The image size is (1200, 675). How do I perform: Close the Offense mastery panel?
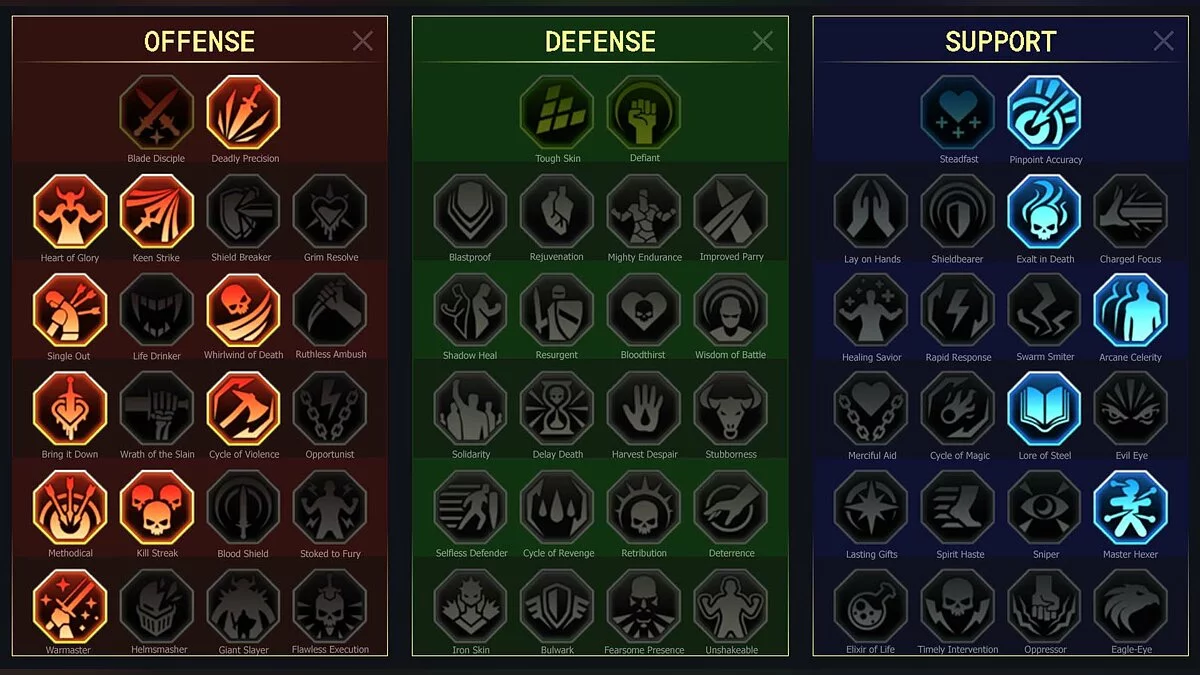tap(363, 40)
